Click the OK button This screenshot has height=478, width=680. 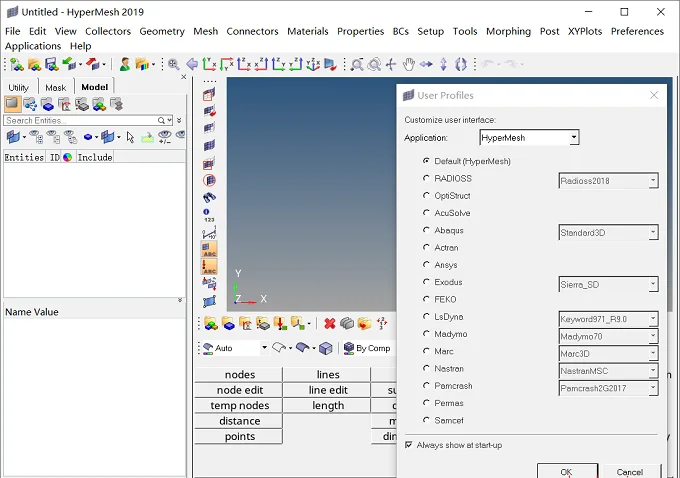tap(567, 471)
